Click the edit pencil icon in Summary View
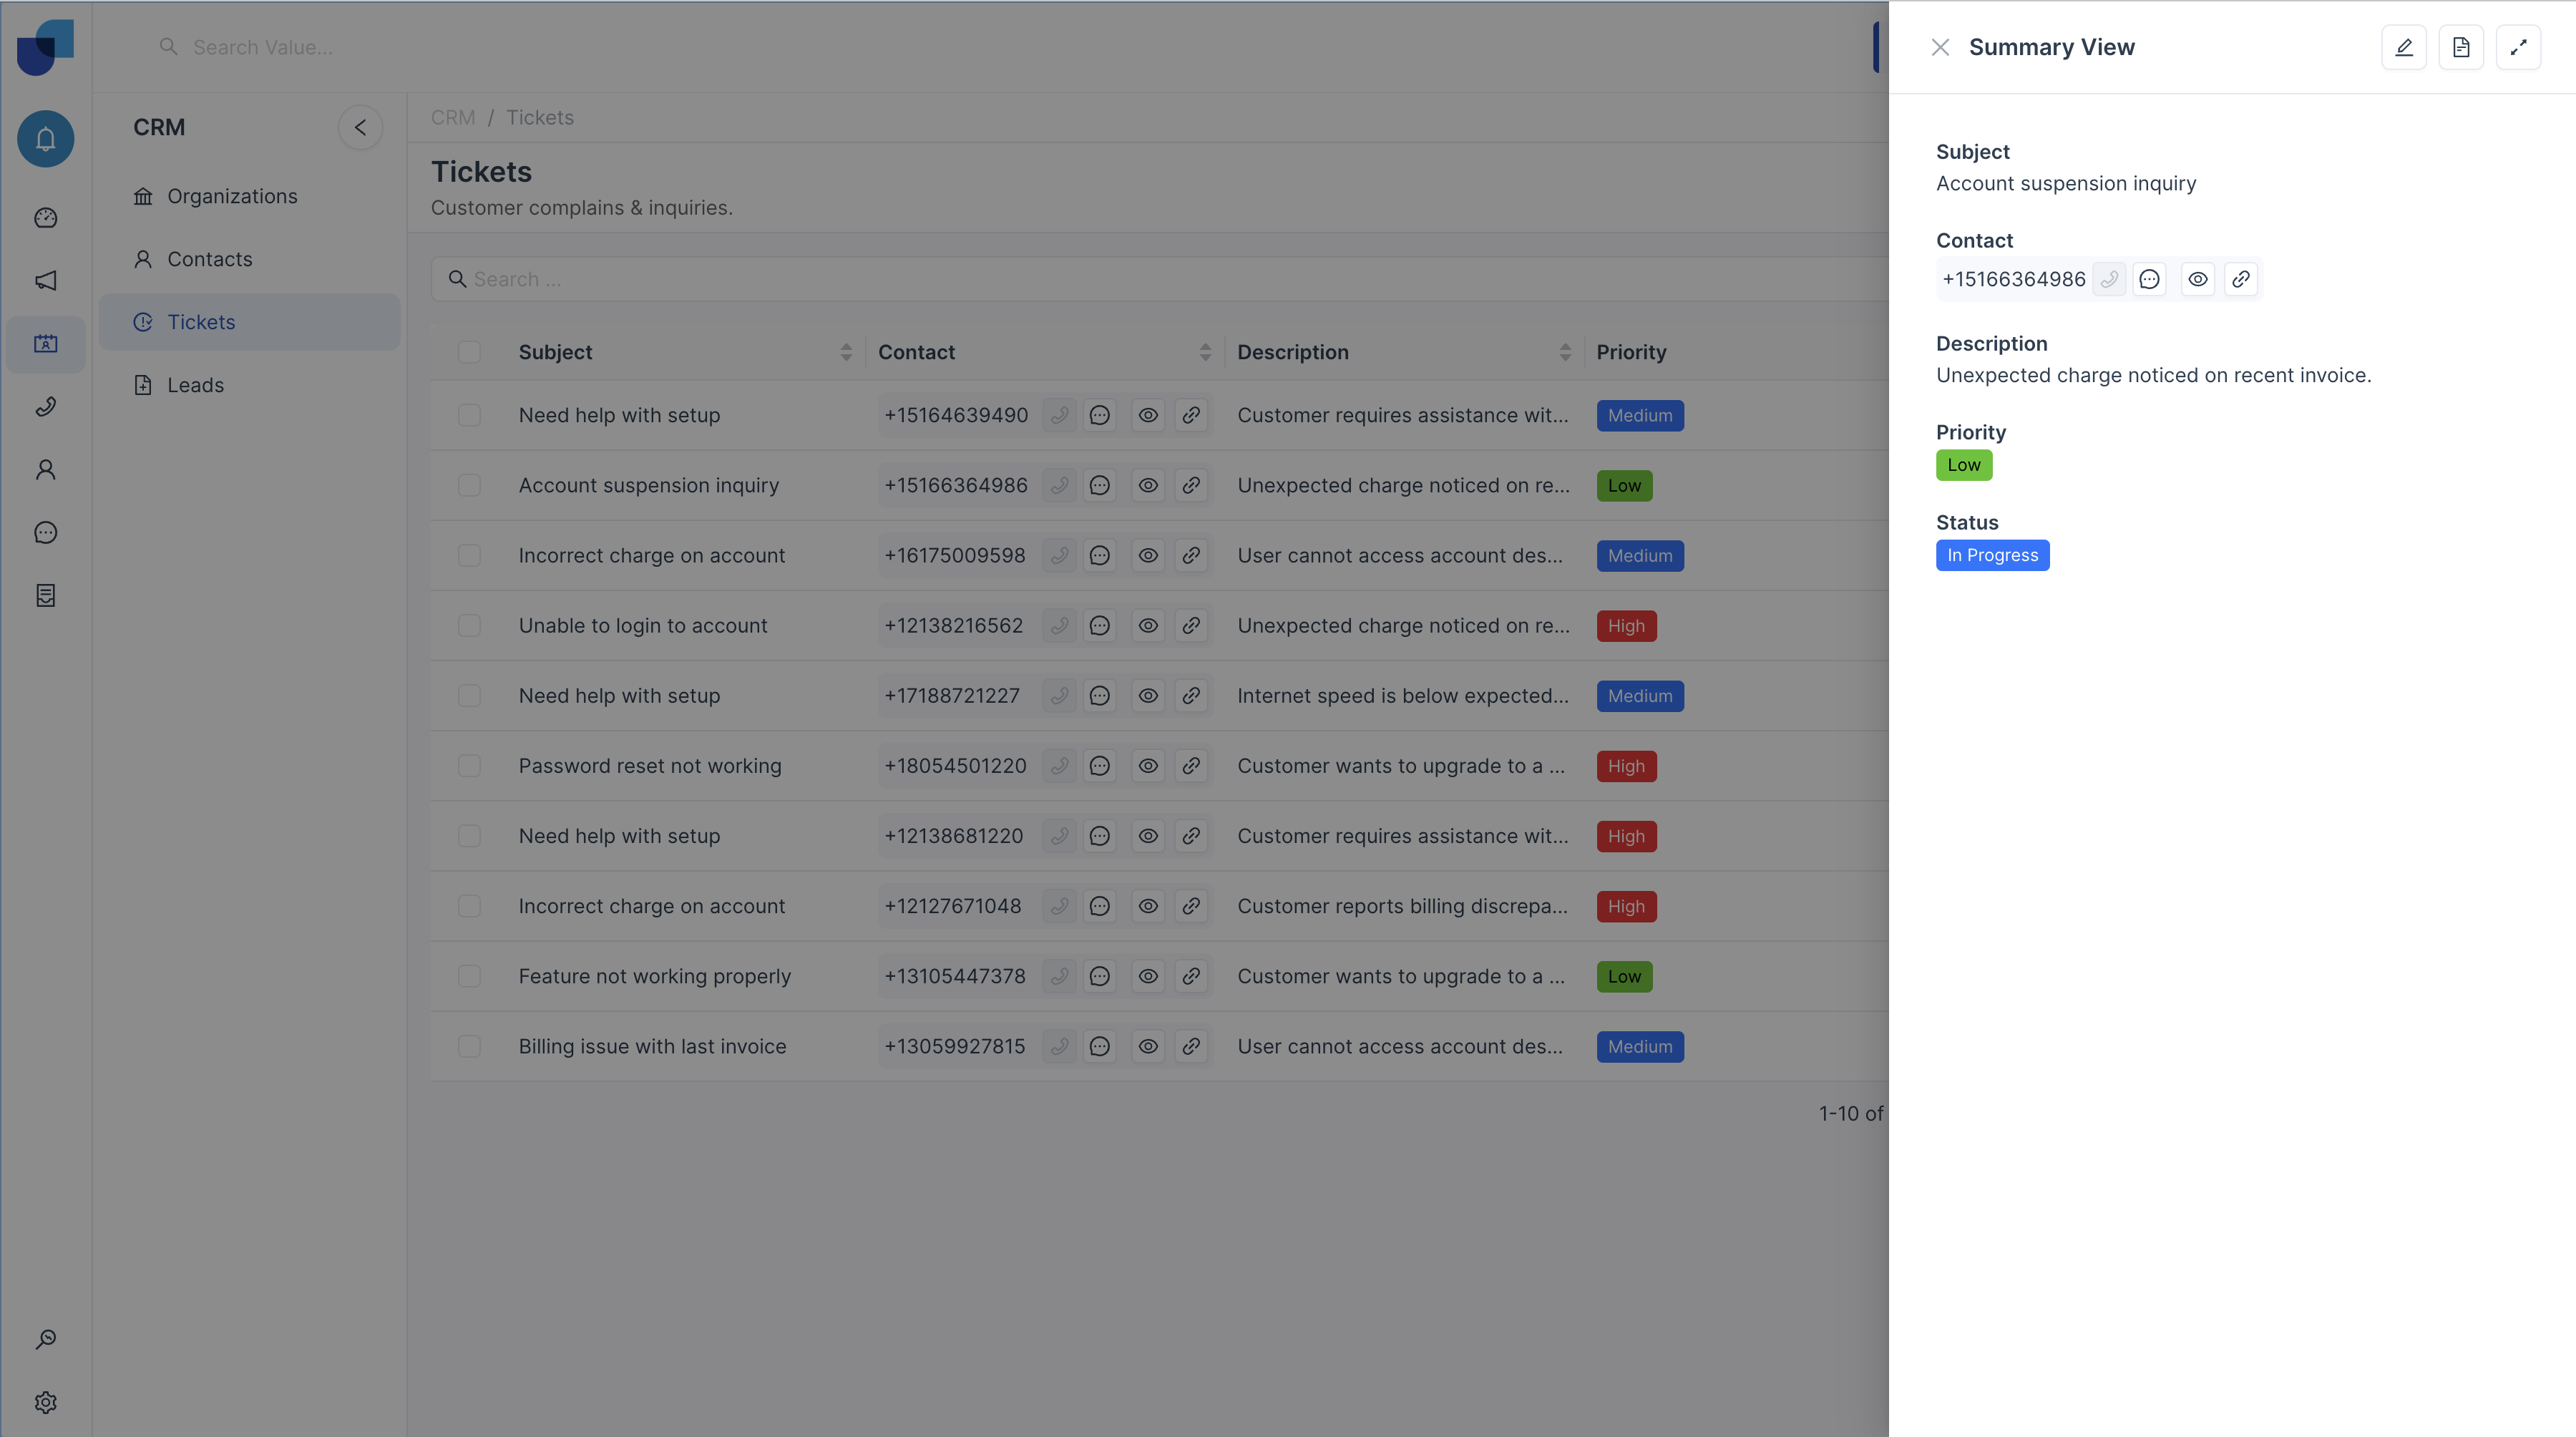The image size is (2576, 1437). (2404, 47)
